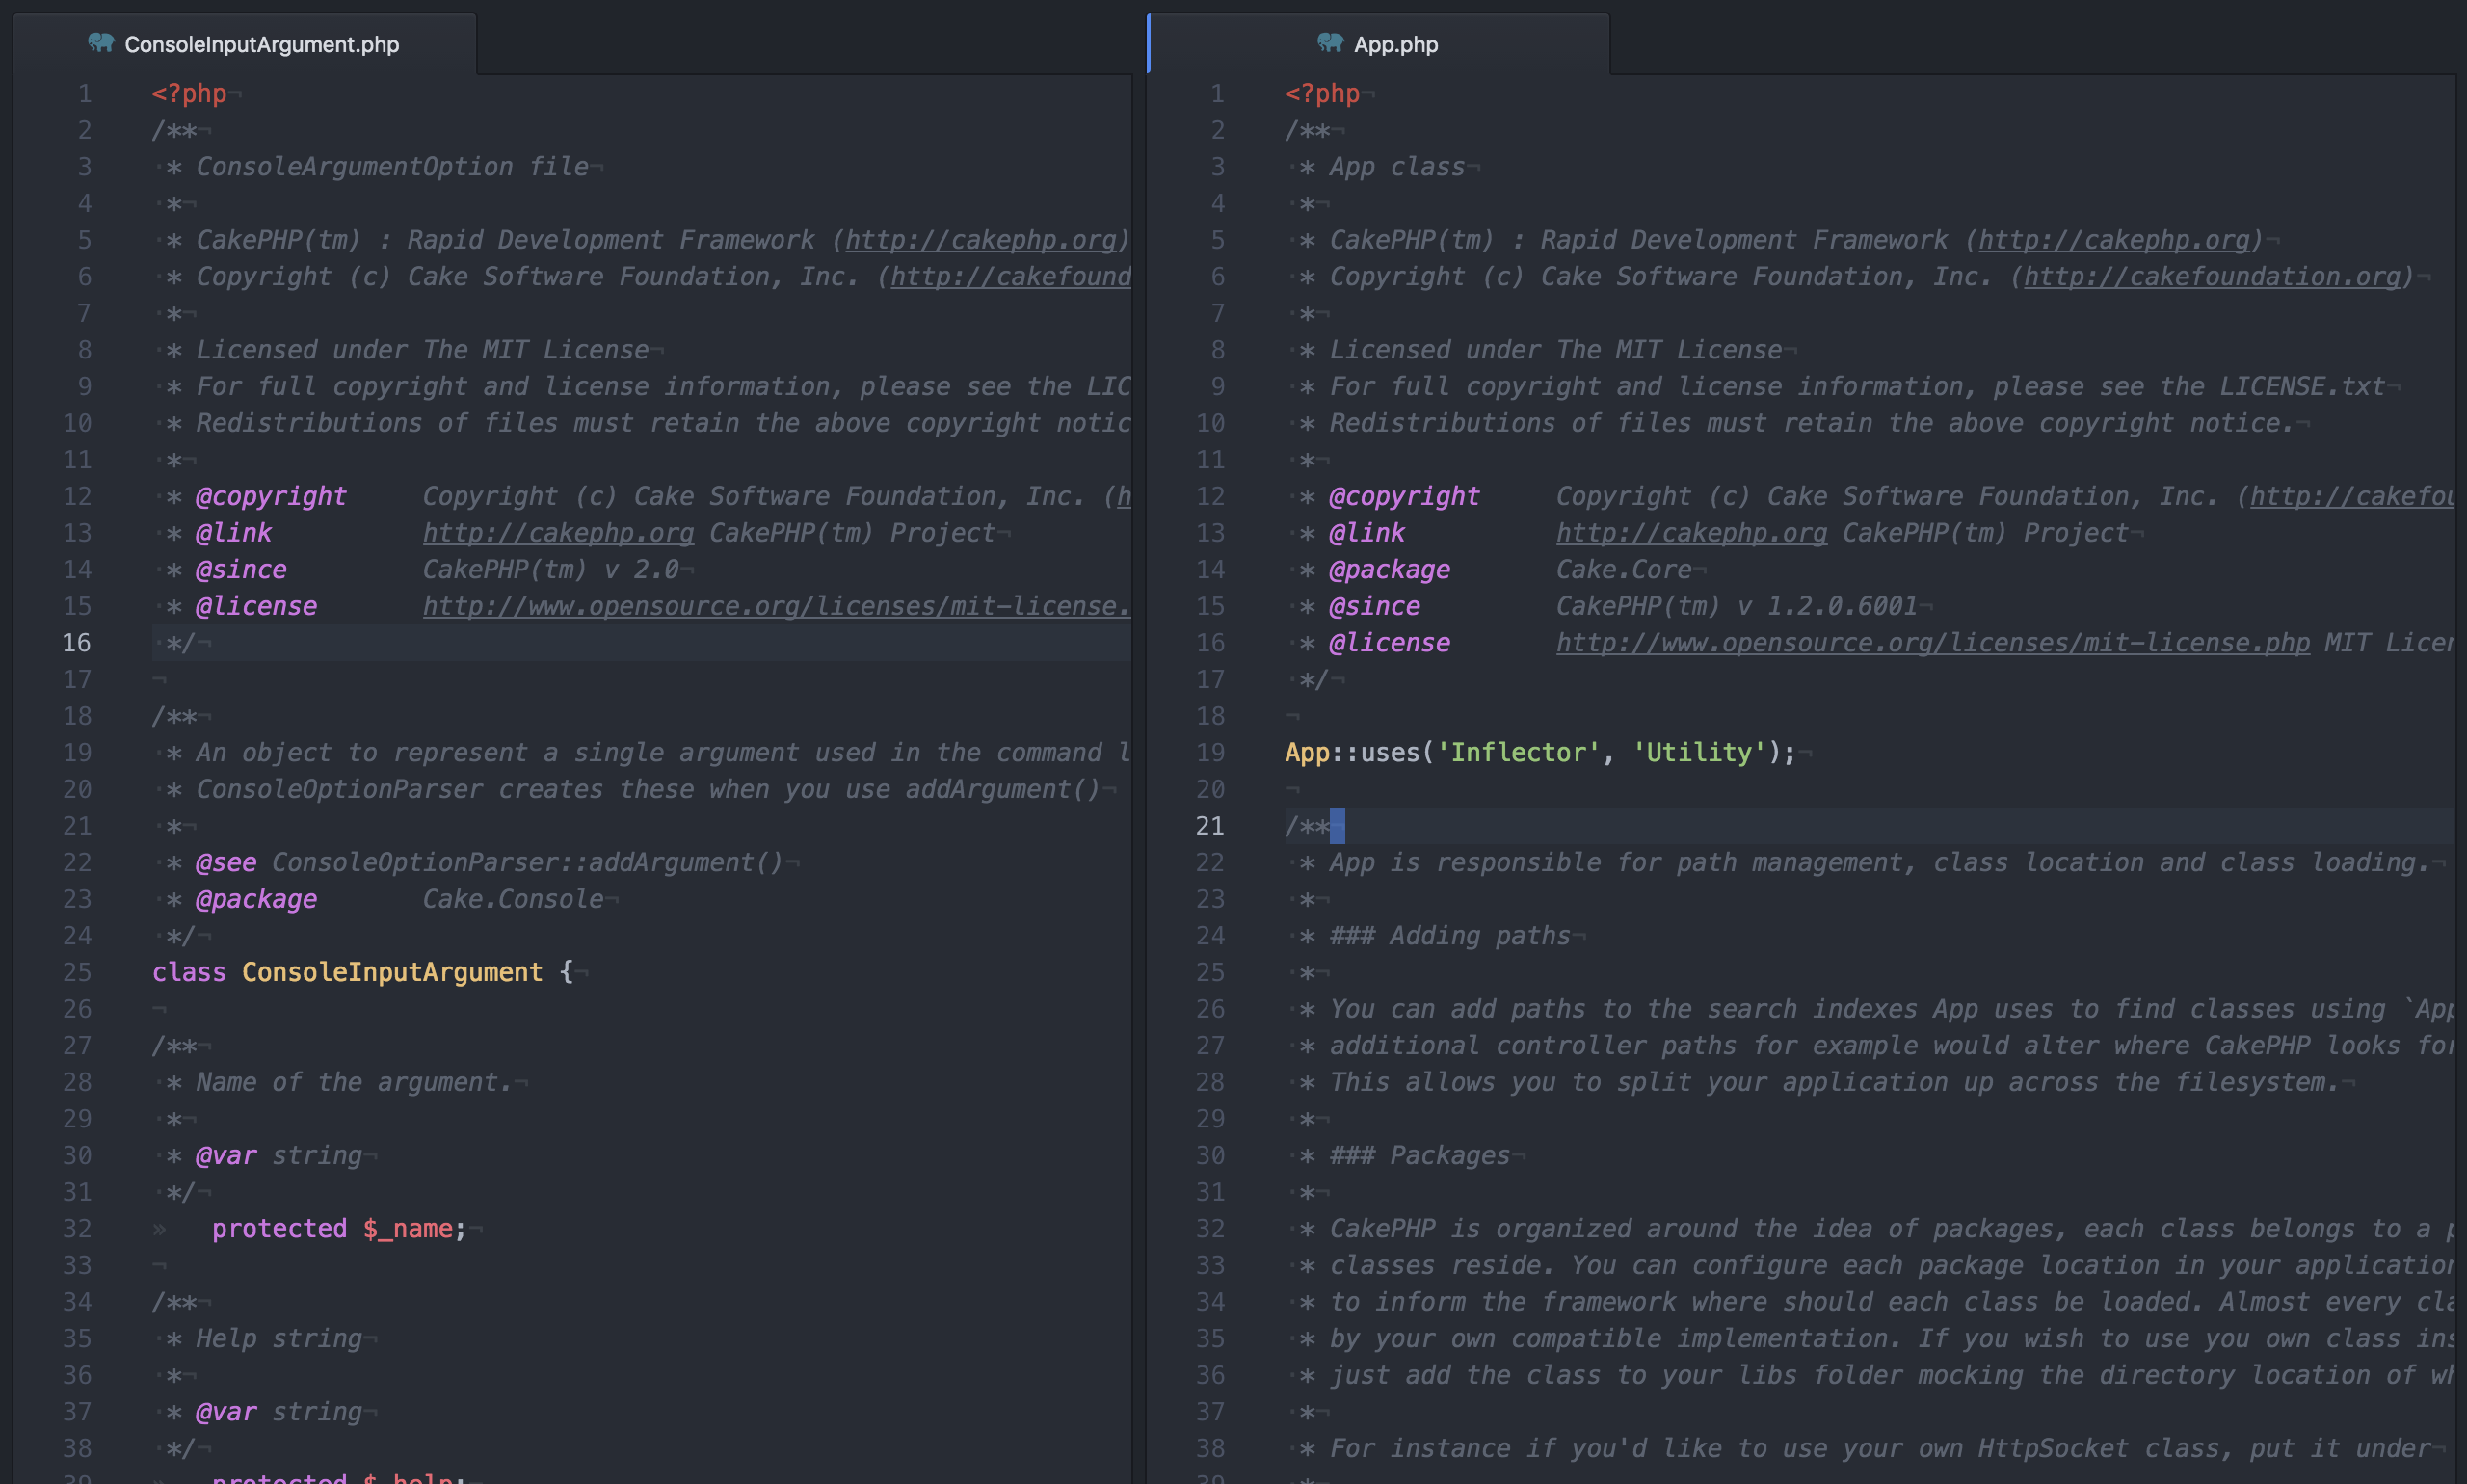Viewport: 2467px width, 1484px height.
Task: Click 'Licensed under The MIT License' in App.php
Action: point(1556,350)
